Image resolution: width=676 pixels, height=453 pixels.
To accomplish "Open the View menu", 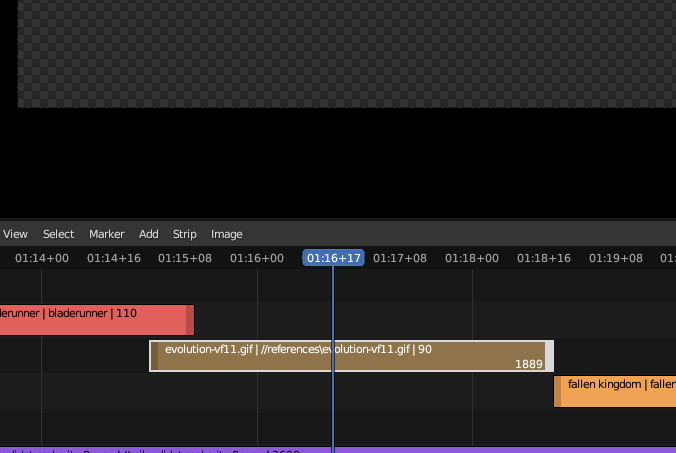I will tap(15, 234).
